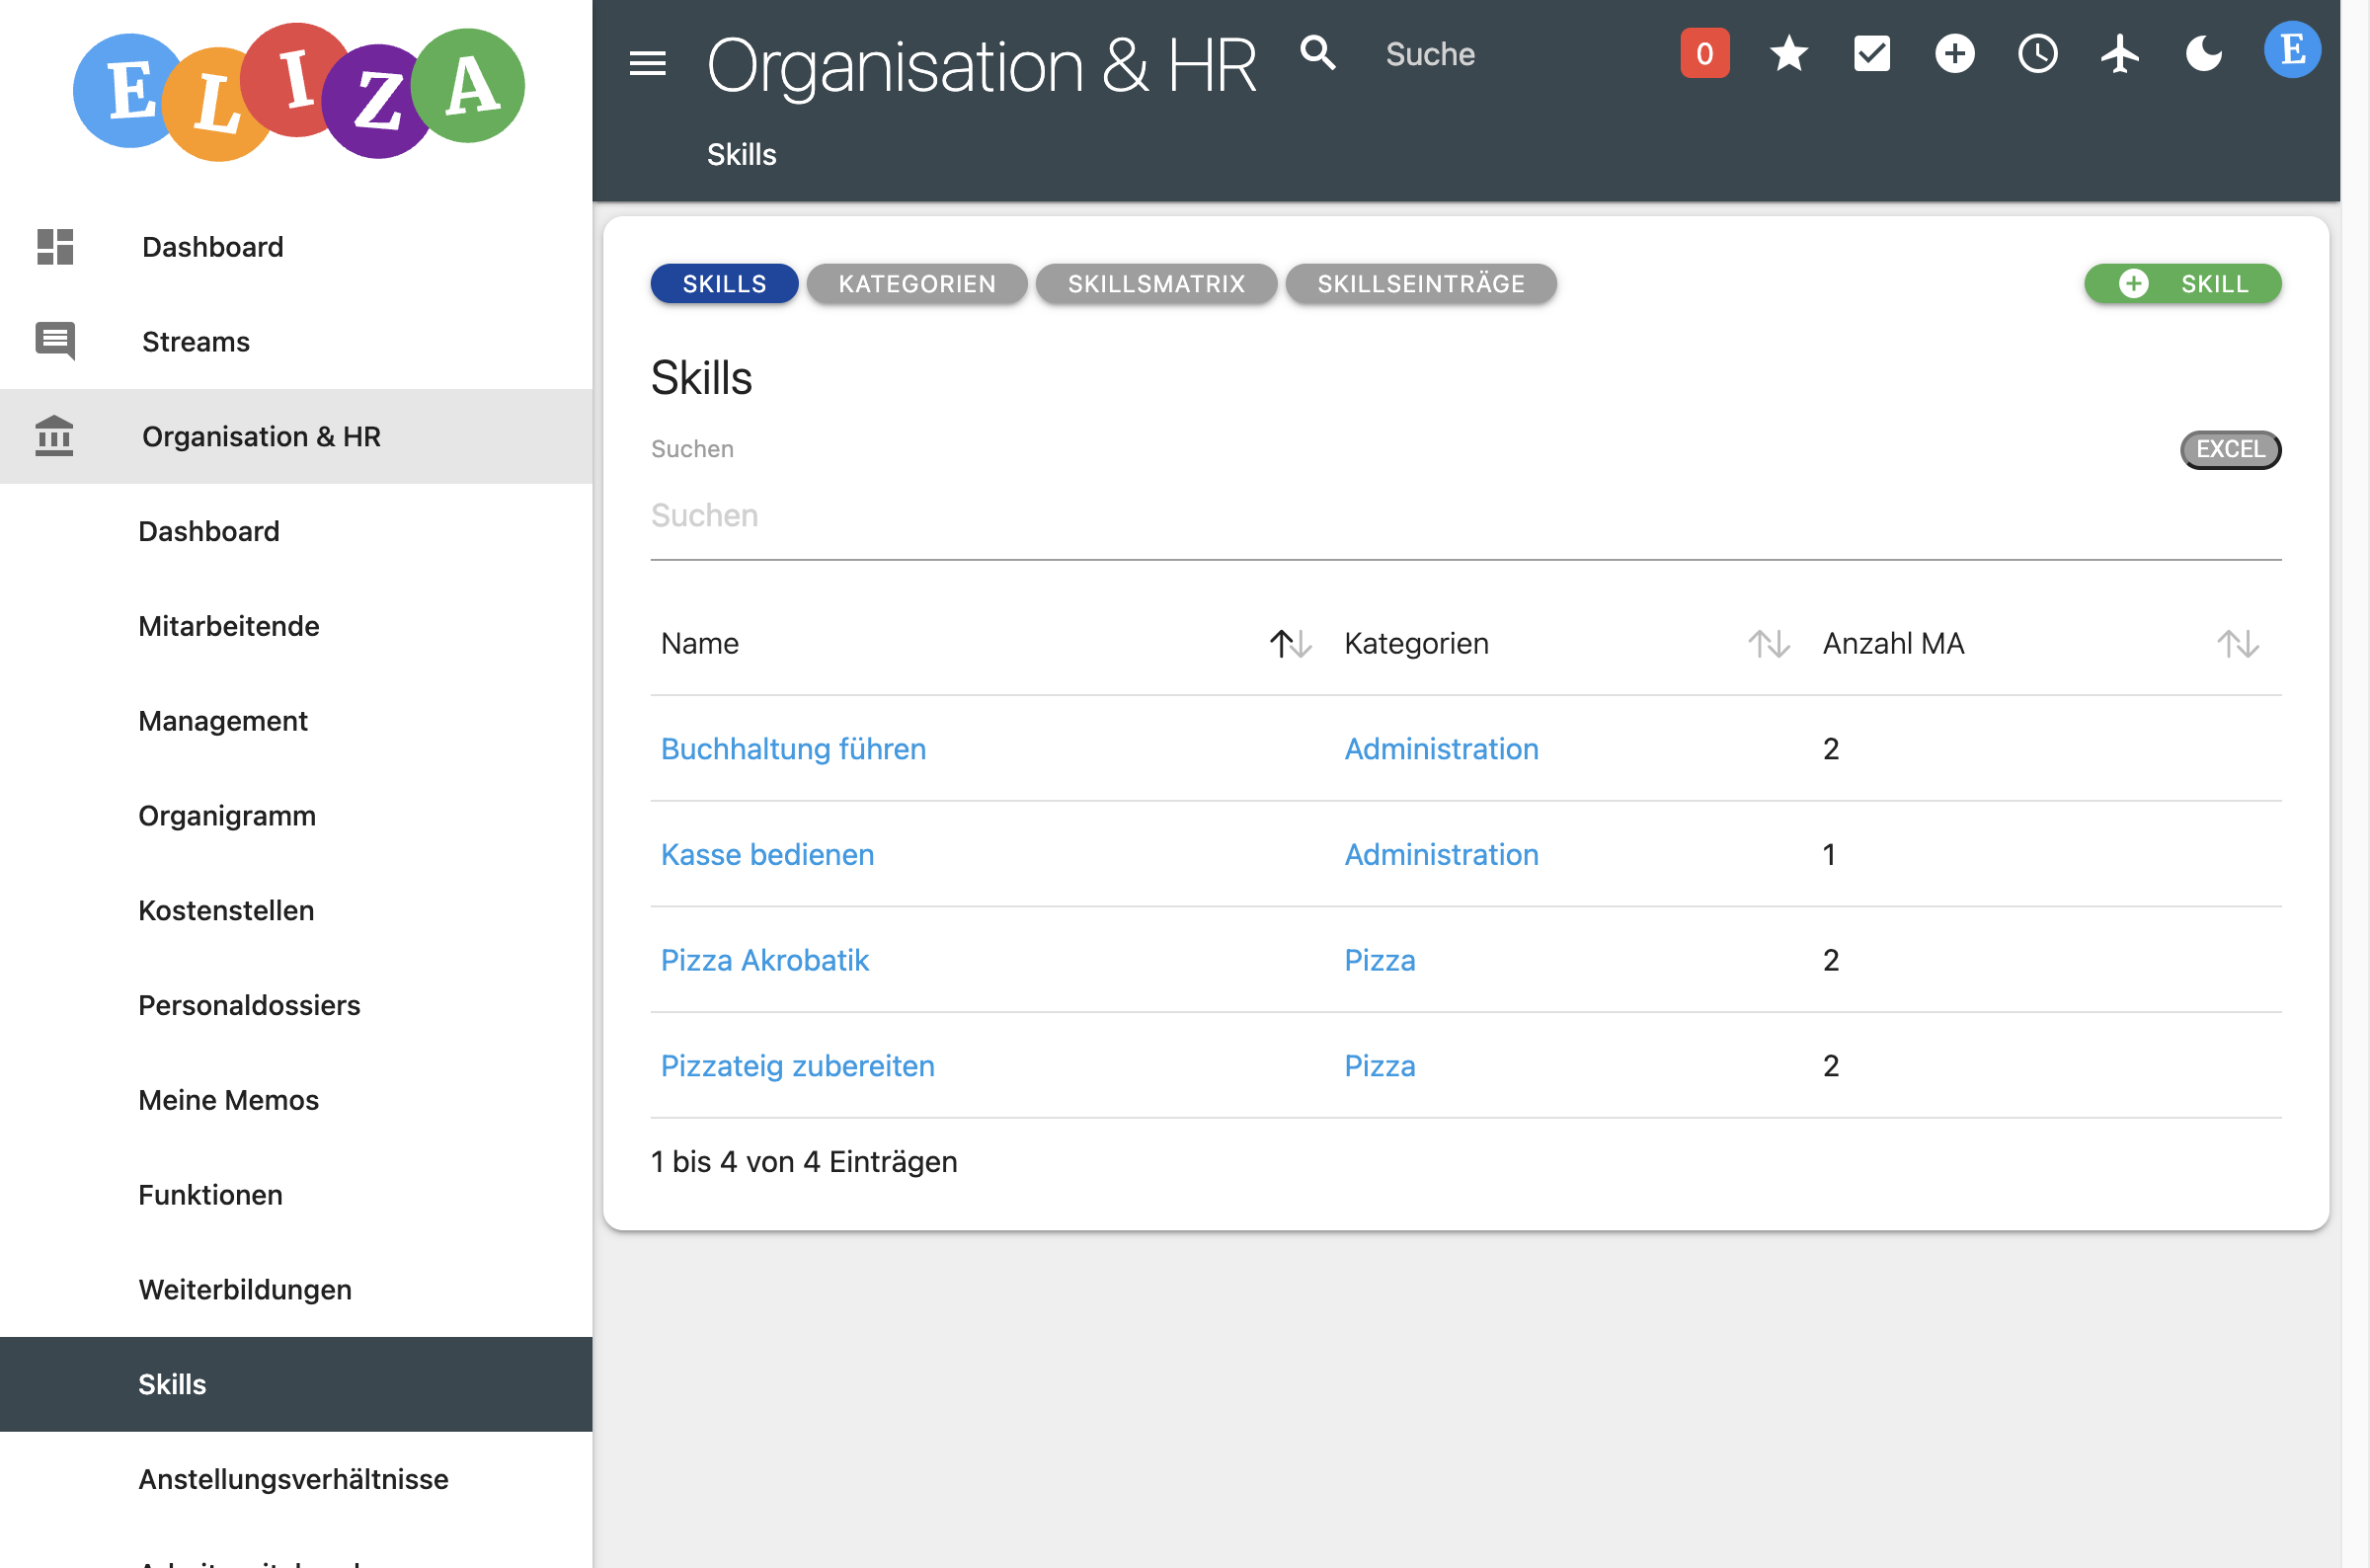Screen dimensions: 2370x1568
Task: Open Administration category in Kasse bedienen row
Action: [1441, 855]
